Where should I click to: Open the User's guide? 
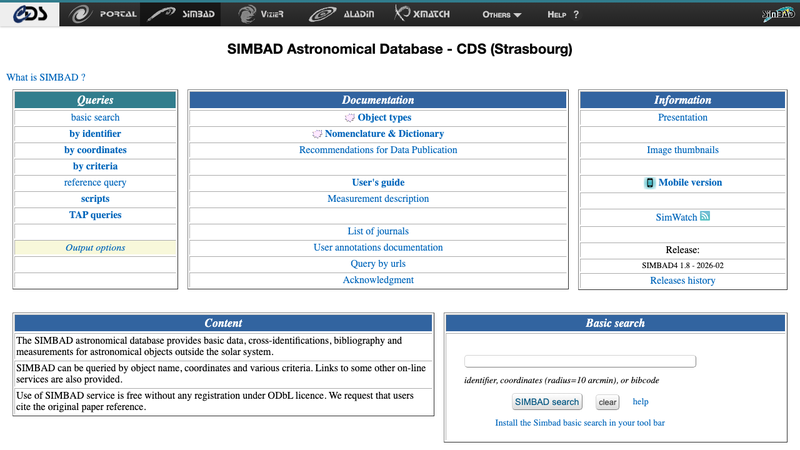378,183
